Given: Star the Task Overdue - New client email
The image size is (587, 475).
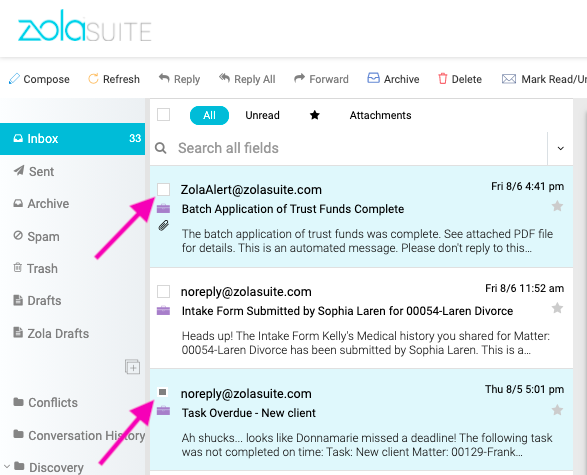Looking at the screenshot, I should click(x=557, y=410).
